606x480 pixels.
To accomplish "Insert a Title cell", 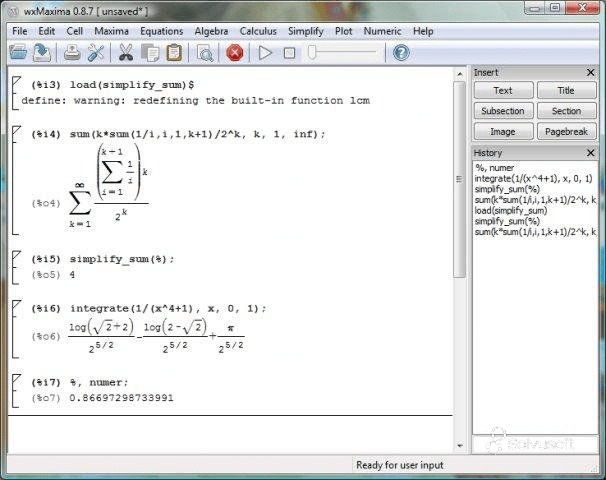I will coord(566,90).
